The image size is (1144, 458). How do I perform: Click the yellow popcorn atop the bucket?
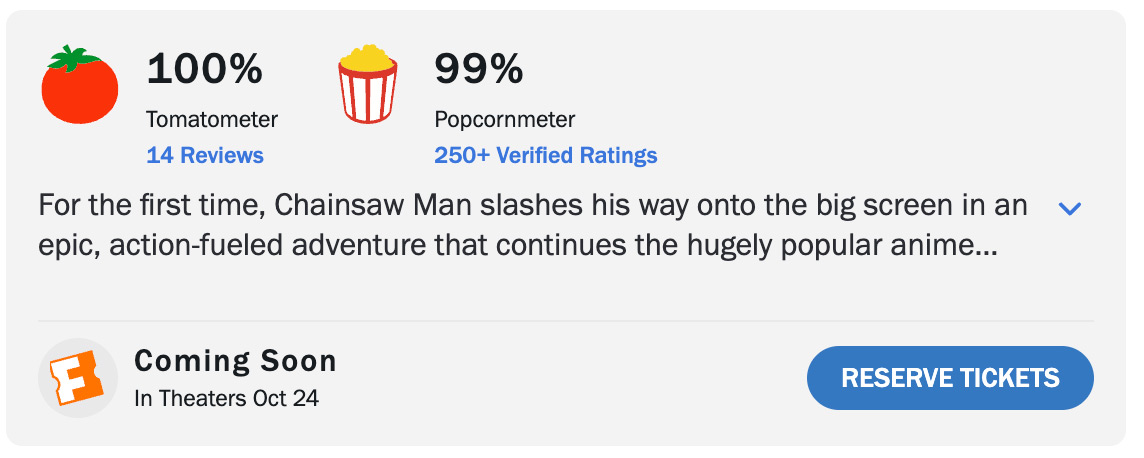[x=368, y=58]
